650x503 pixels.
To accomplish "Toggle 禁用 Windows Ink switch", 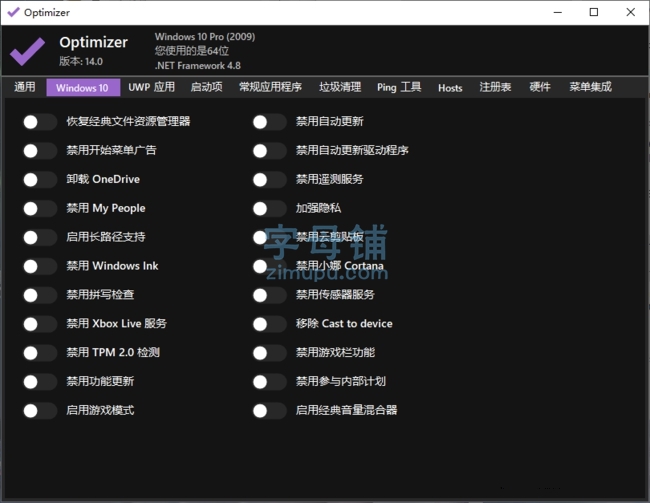I will (40, 266).
